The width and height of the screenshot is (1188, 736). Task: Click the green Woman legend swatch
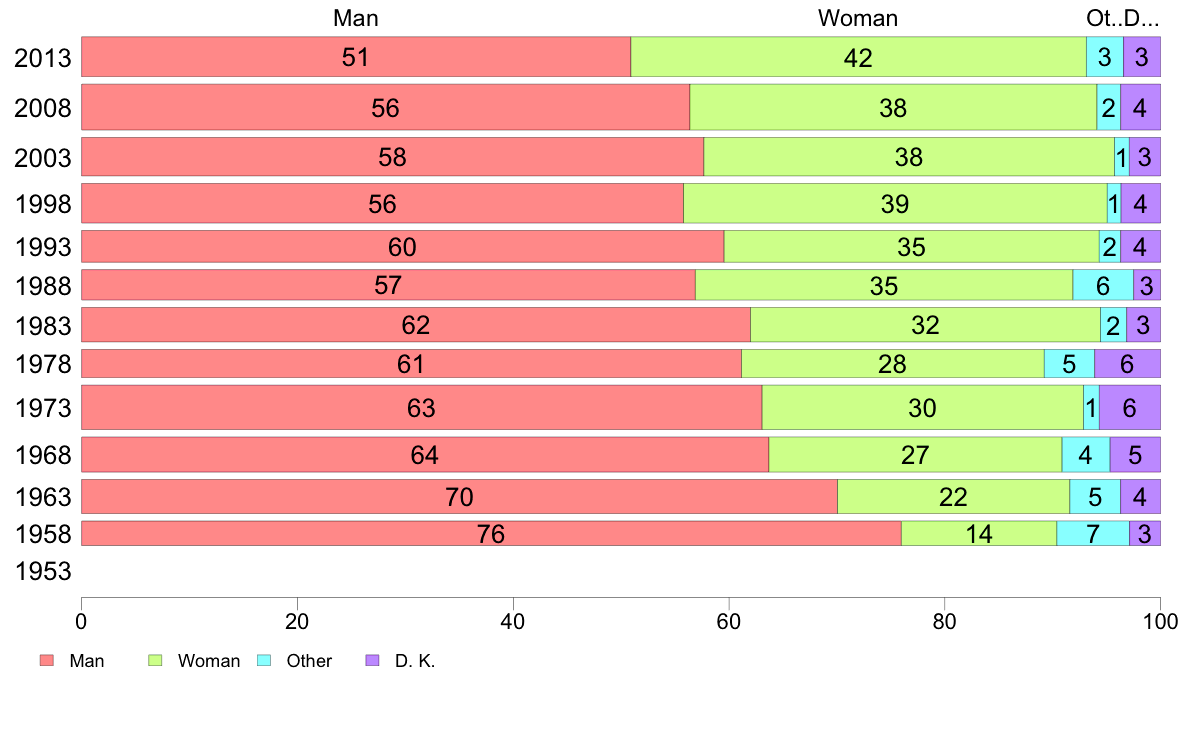click(155, 661)
